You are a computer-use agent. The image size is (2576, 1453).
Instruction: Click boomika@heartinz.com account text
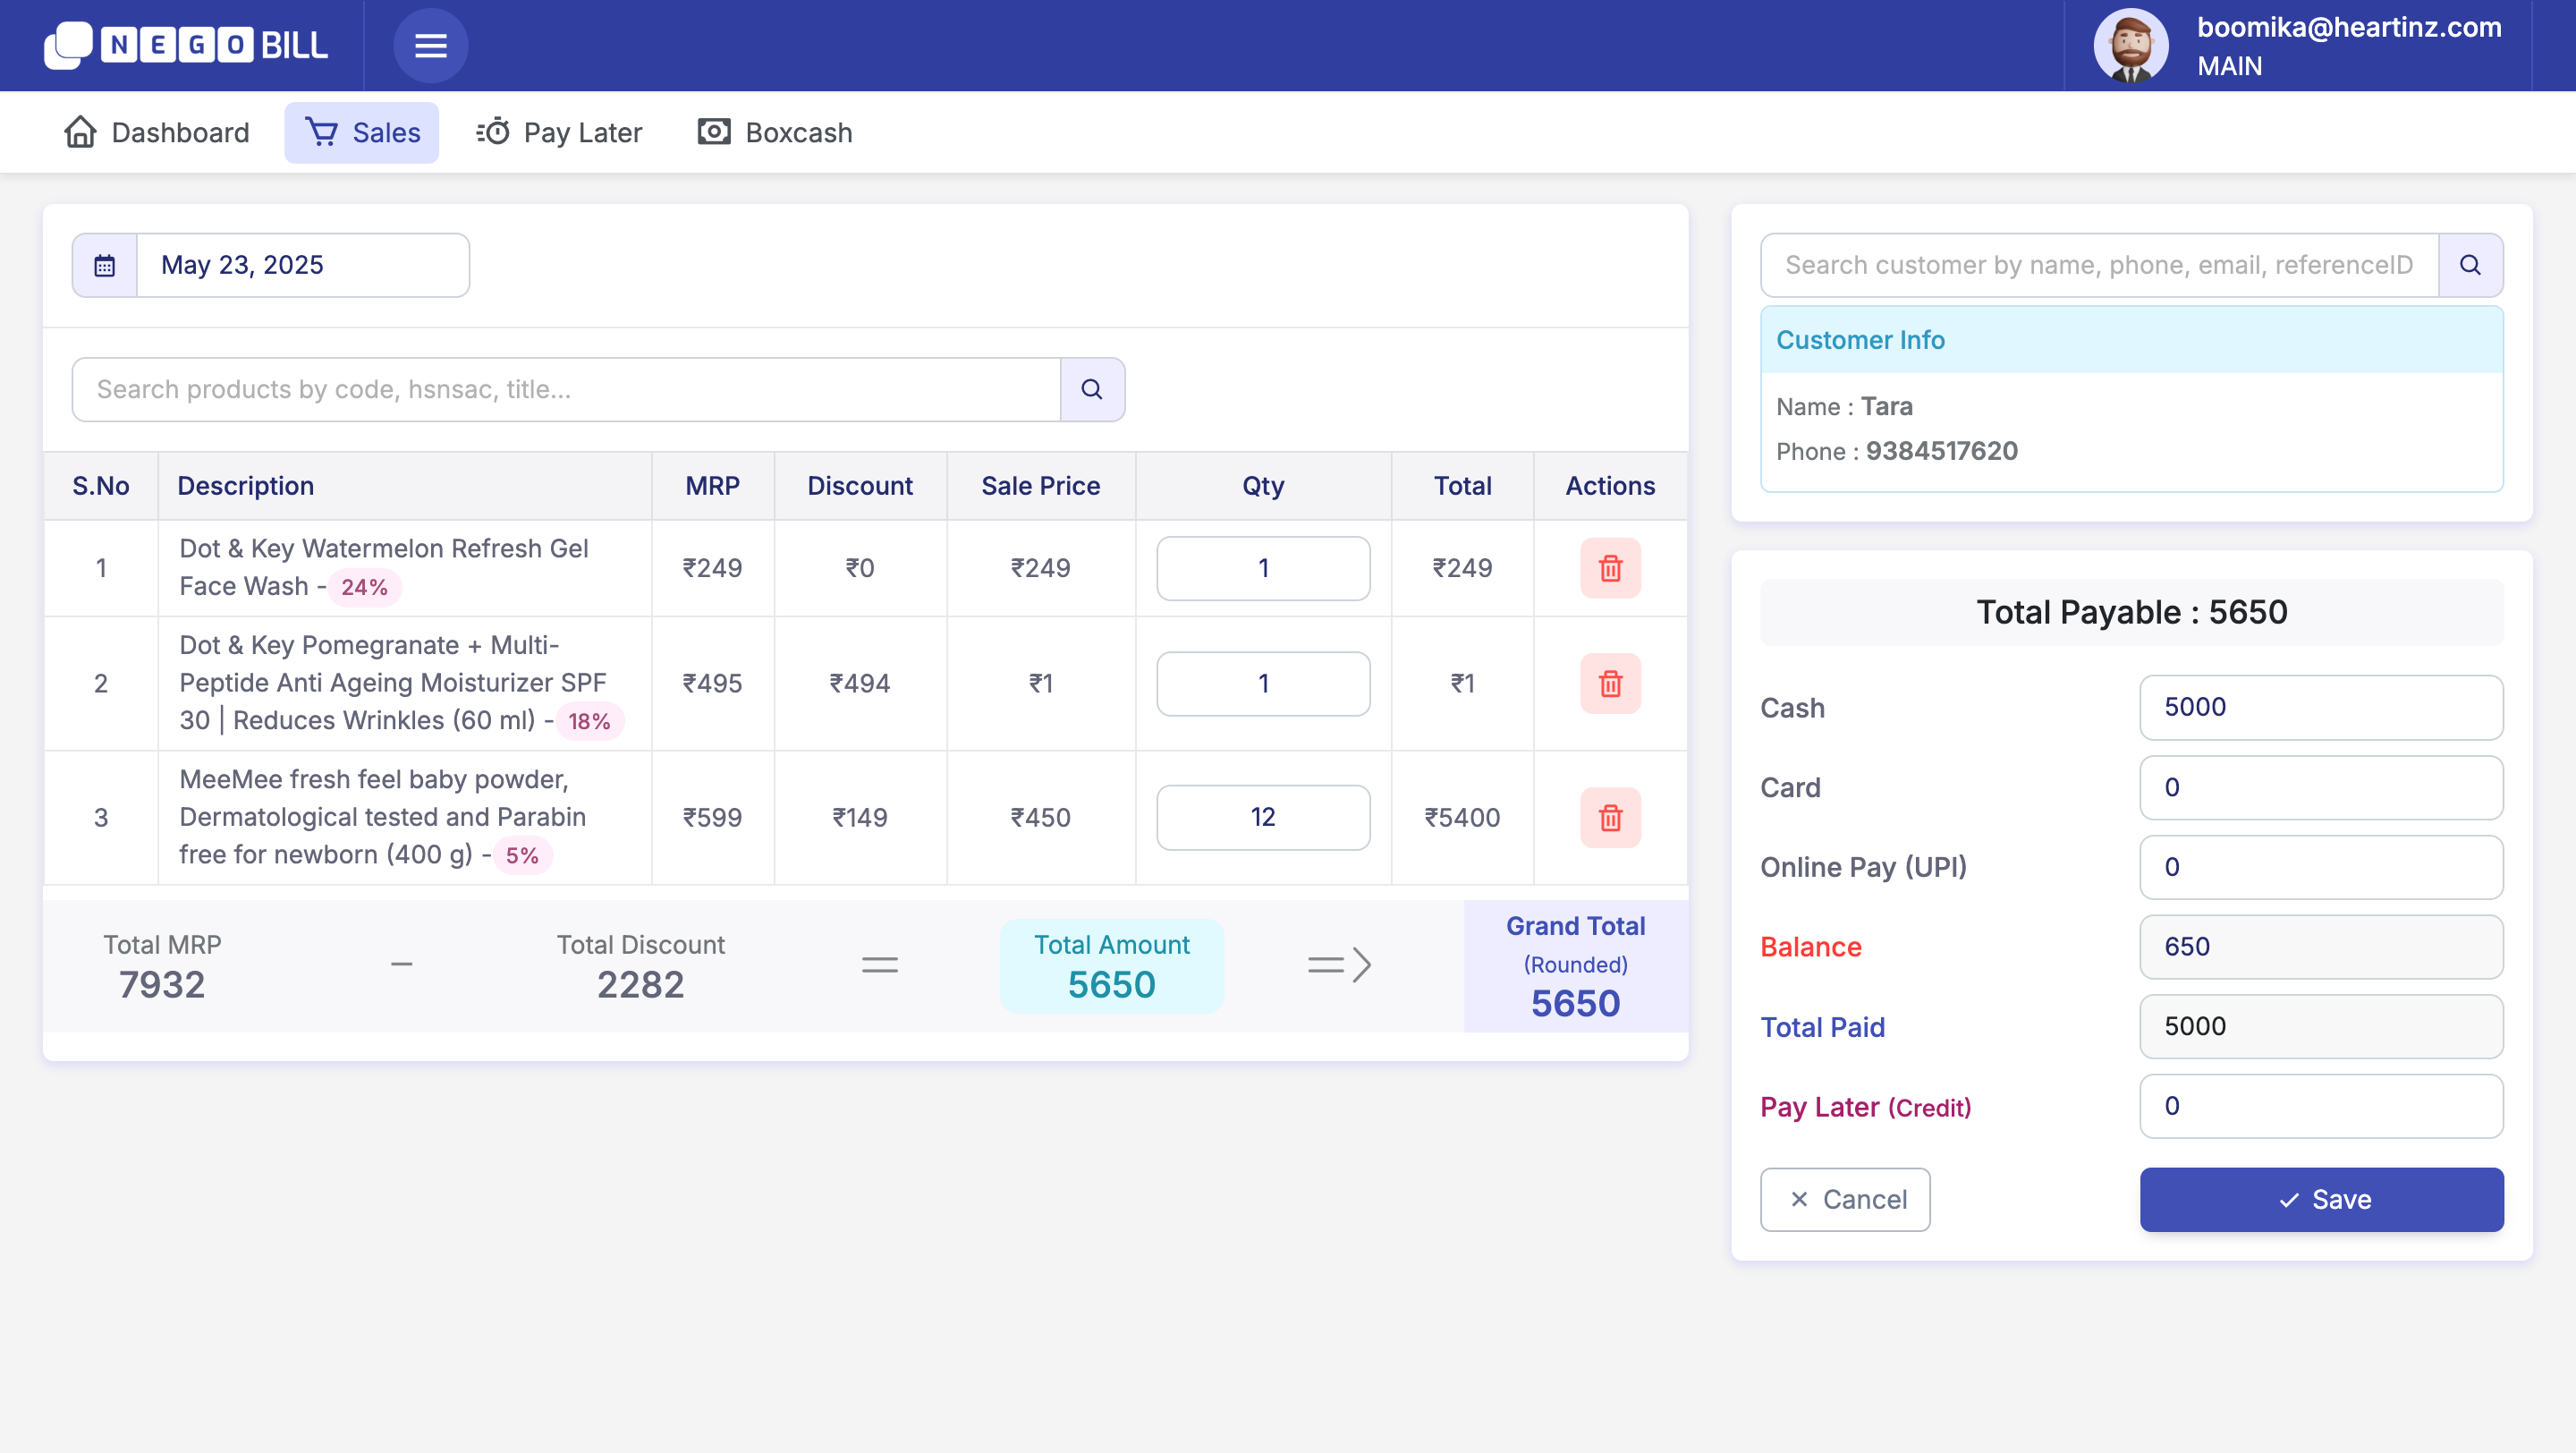[2349, 27]
